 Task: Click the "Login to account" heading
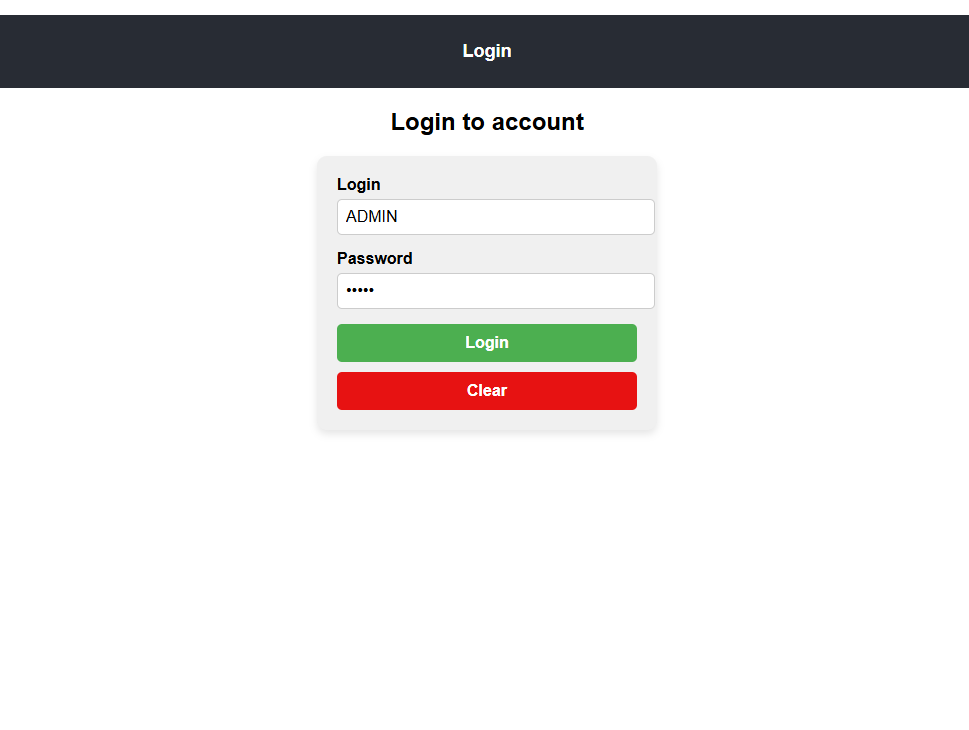[x=487, y=122]
